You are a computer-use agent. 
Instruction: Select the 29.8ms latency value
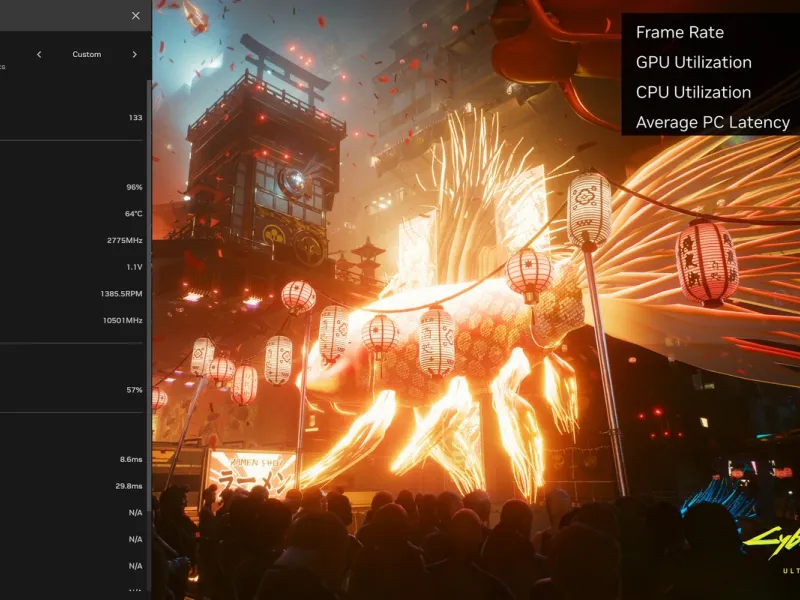coord(129,486)
